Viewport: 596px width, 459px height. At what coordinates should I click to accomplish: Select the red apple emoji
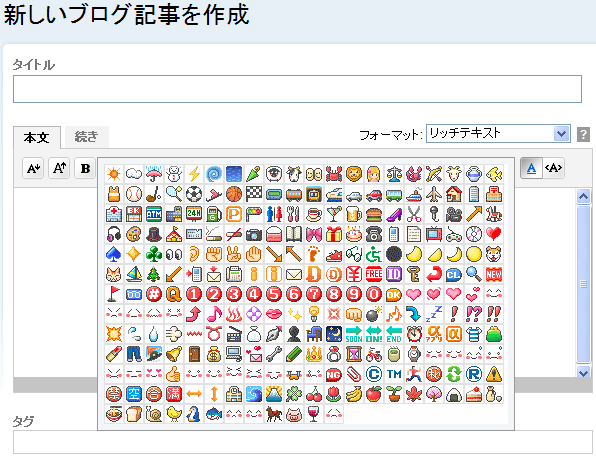point(374,394)
